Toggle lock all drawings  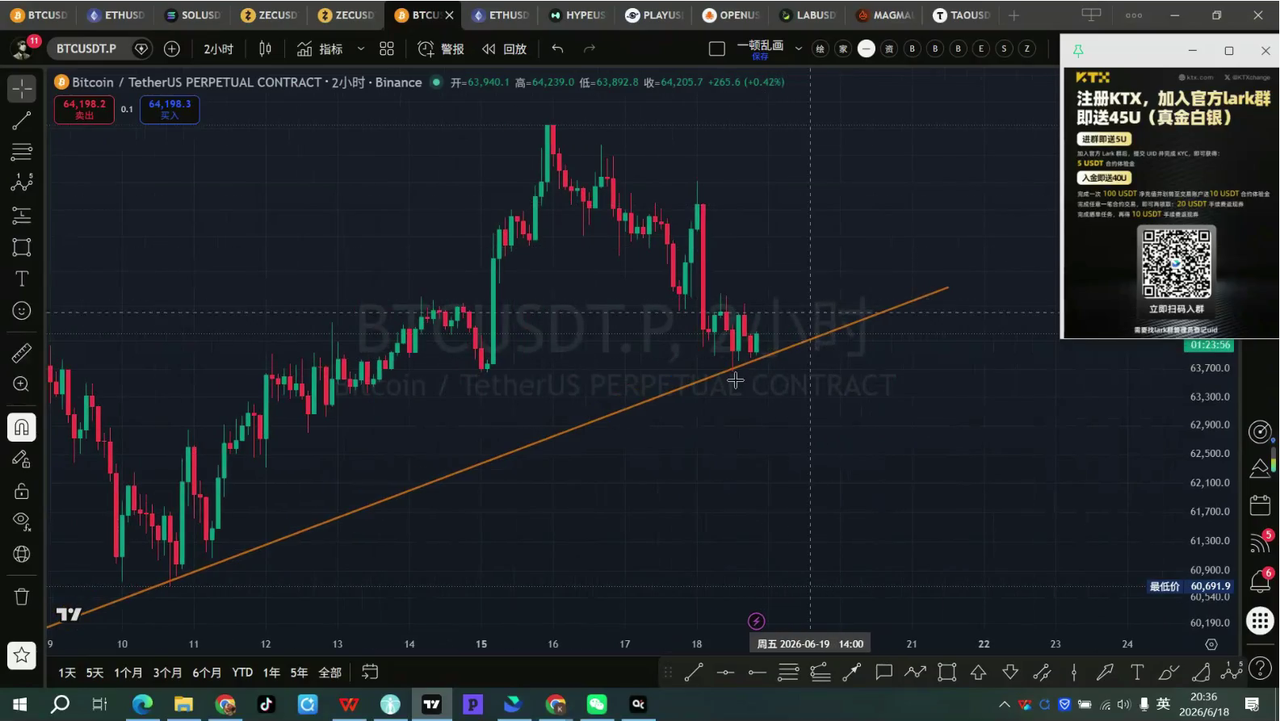click(x=21, y=491)
